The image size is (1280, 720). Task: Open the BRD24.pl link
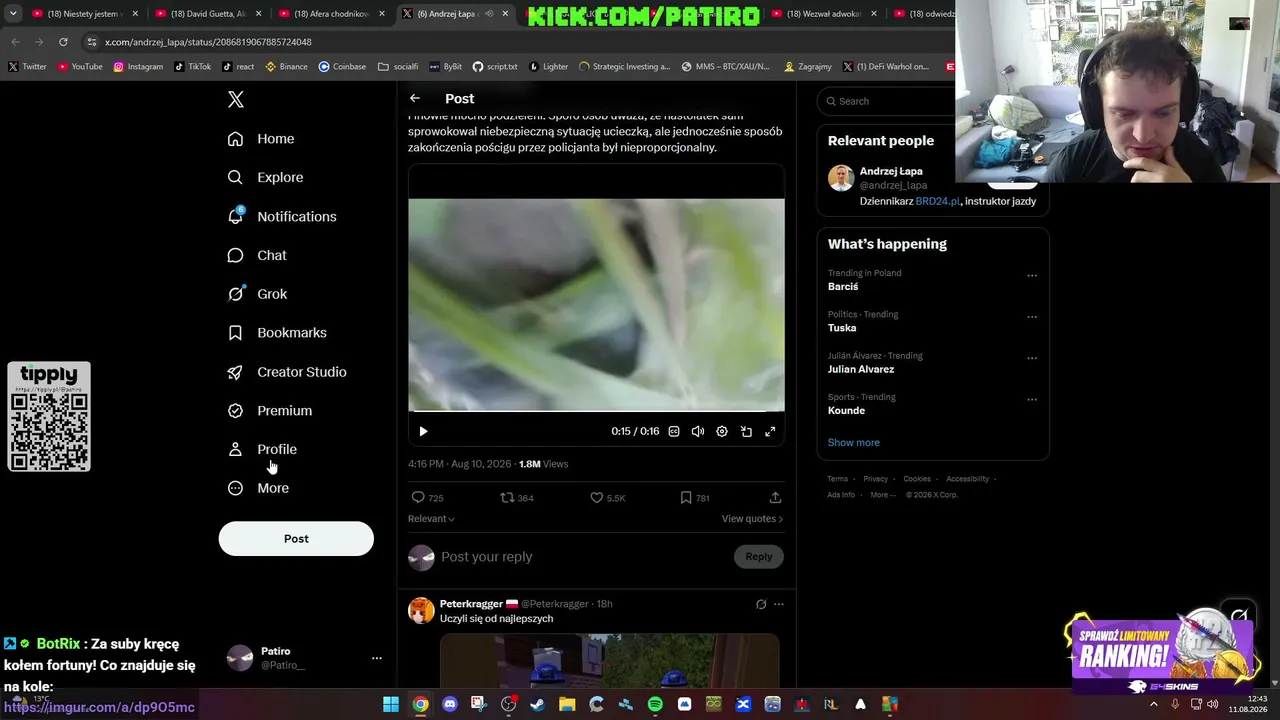pyautogui.click(x=937, y=201)
